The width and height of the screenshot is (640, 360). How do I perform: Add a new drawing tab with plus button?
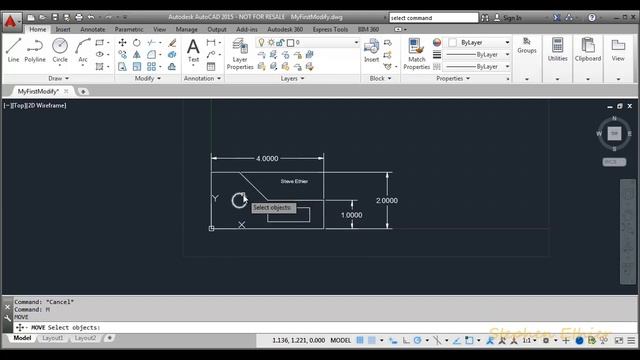click(x=83, y=91)
